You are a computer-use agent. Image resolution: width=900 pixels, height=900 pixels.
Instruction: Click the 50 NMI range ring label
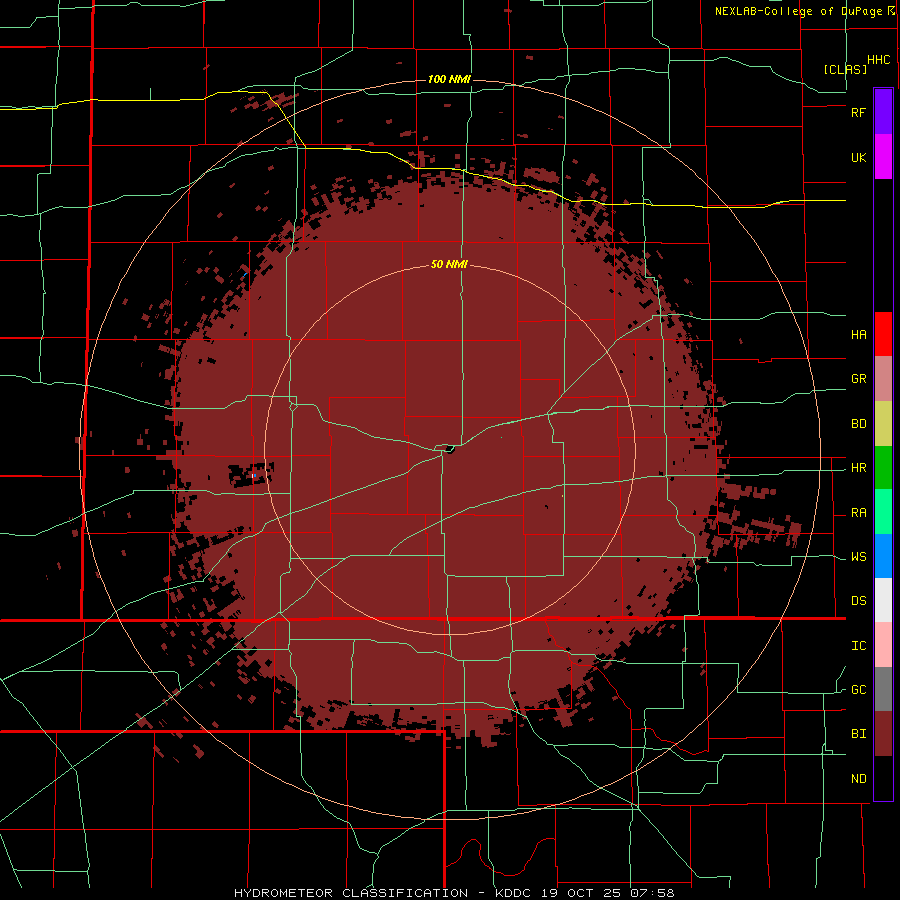(449, 265)
